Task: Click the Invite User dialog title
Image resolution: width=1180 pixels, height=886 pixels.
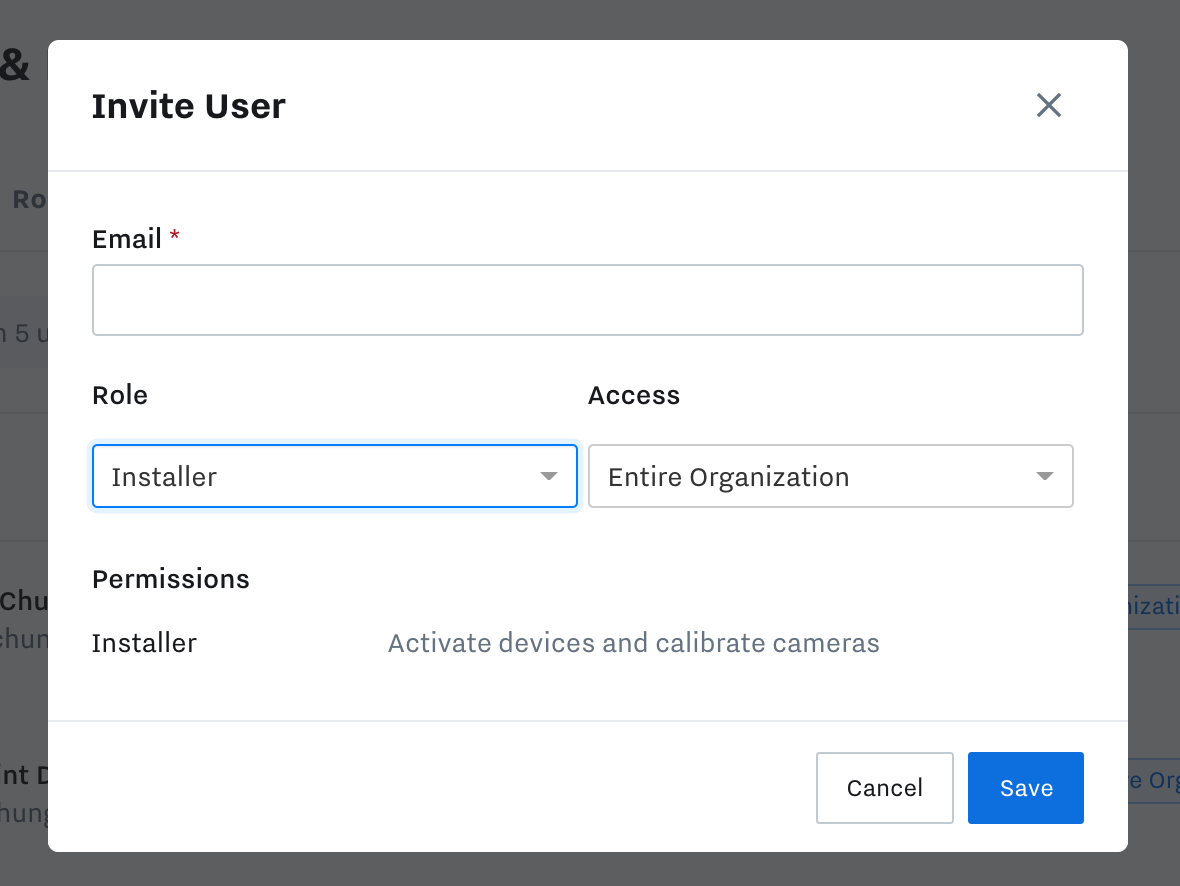Action: [188, 106]
